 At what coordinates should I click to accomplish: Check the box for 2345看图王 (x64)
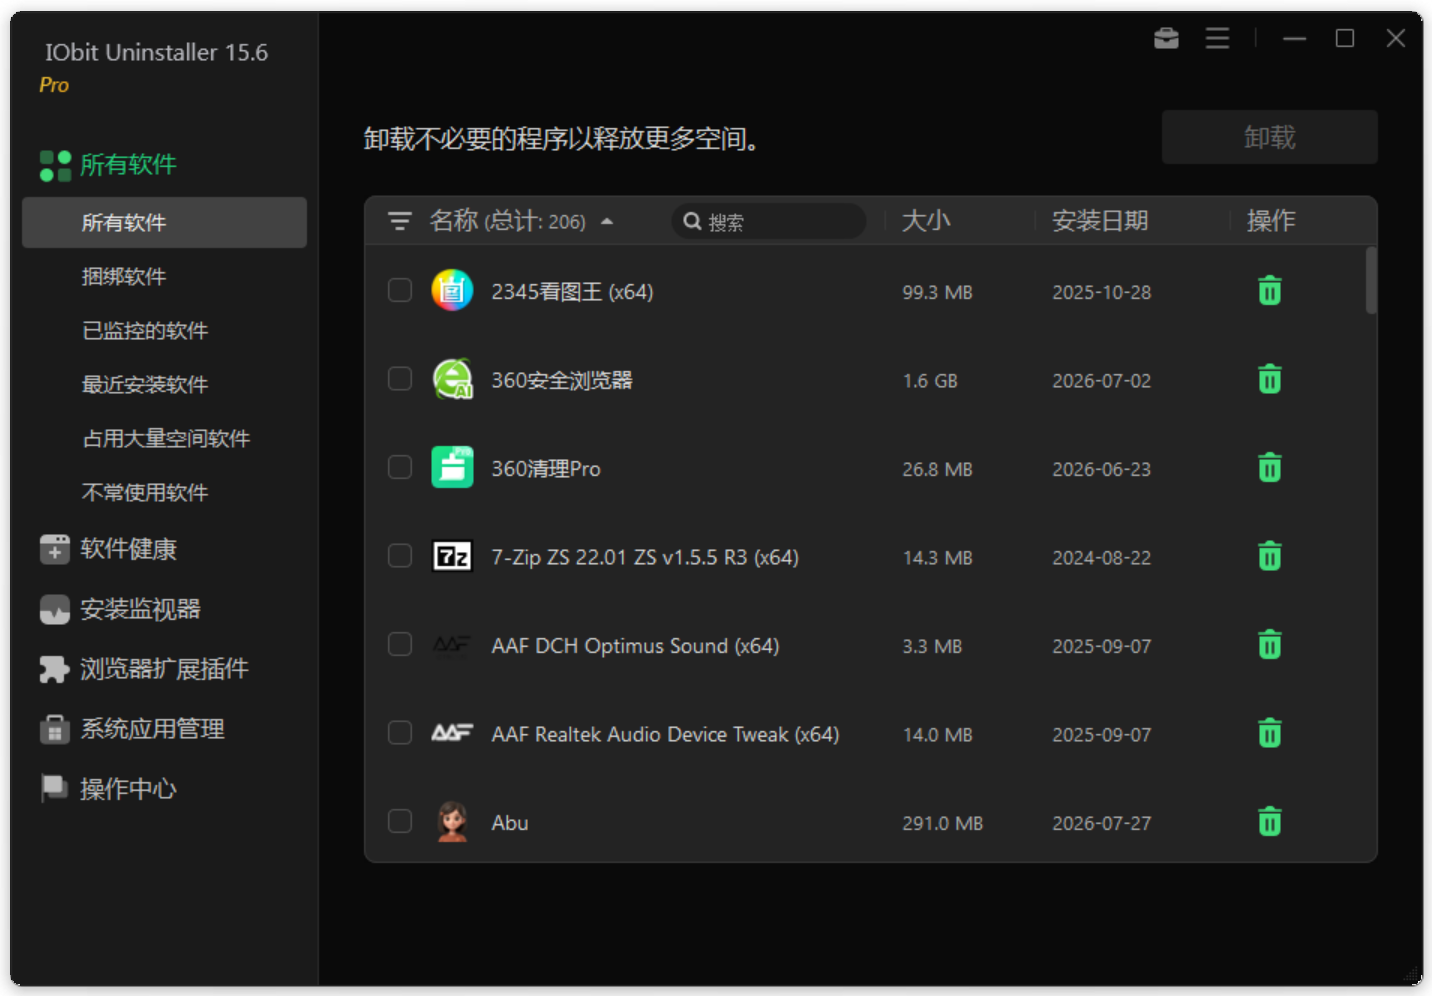coord(400,291)
